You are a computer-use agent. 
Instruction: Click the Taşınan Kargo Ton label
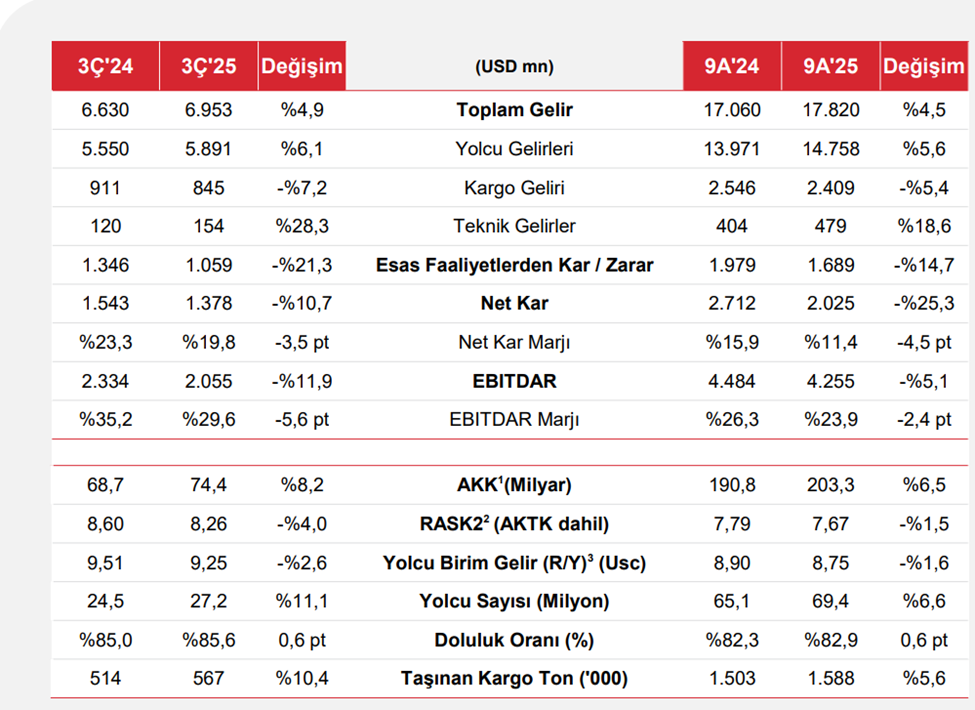514,679
